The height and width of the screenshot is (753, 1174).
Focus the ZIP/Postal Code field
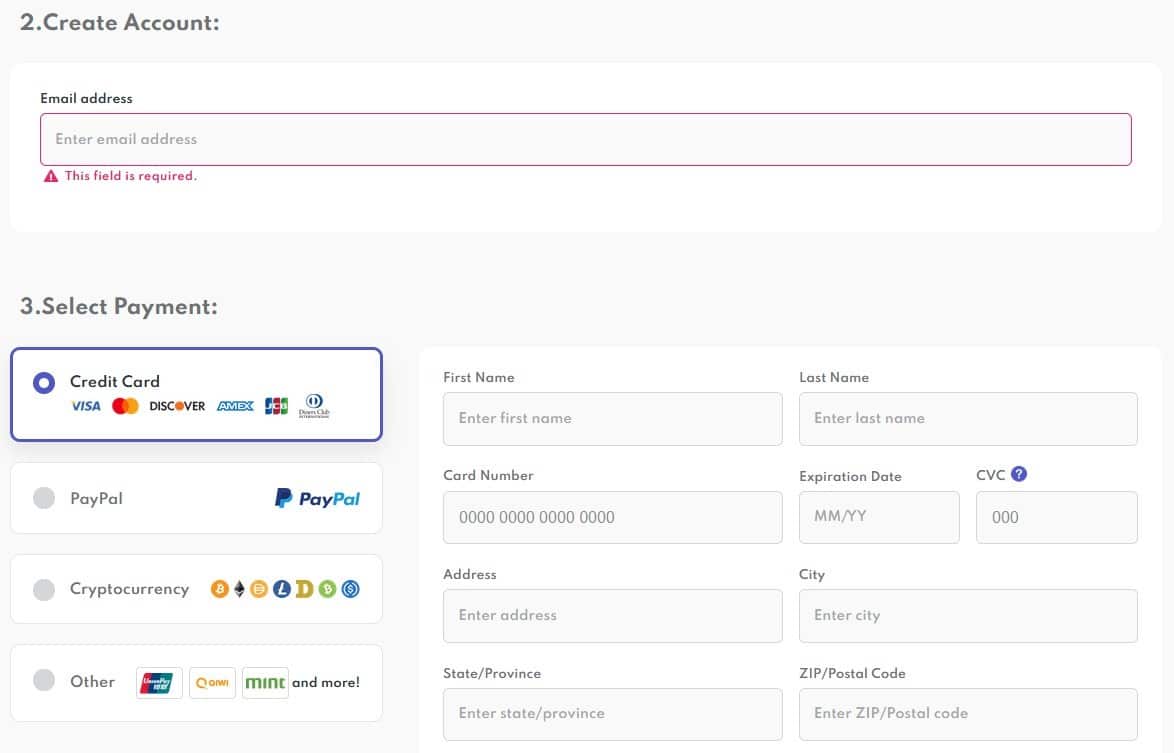coord(968,714)
